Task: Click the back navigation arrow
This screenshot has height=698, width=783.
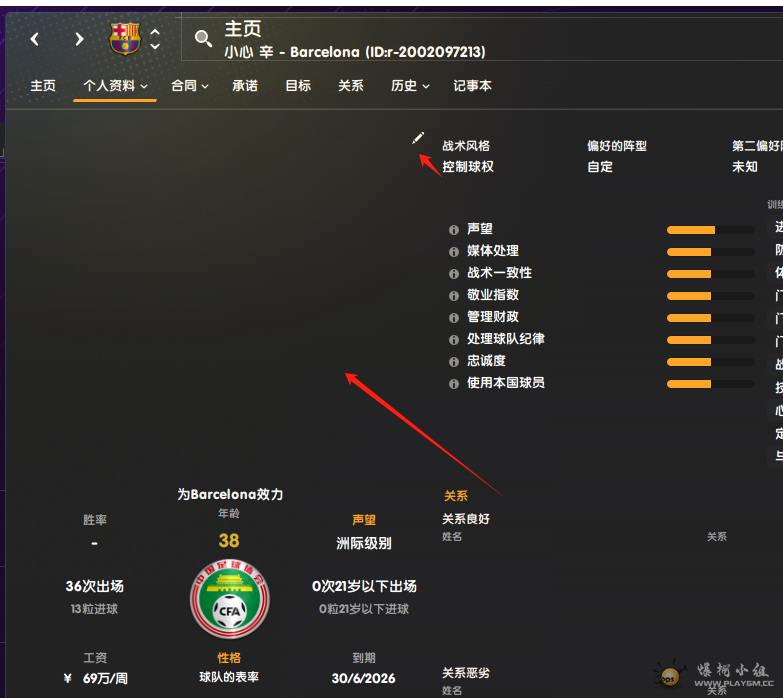Action: [x=34, y=39]
